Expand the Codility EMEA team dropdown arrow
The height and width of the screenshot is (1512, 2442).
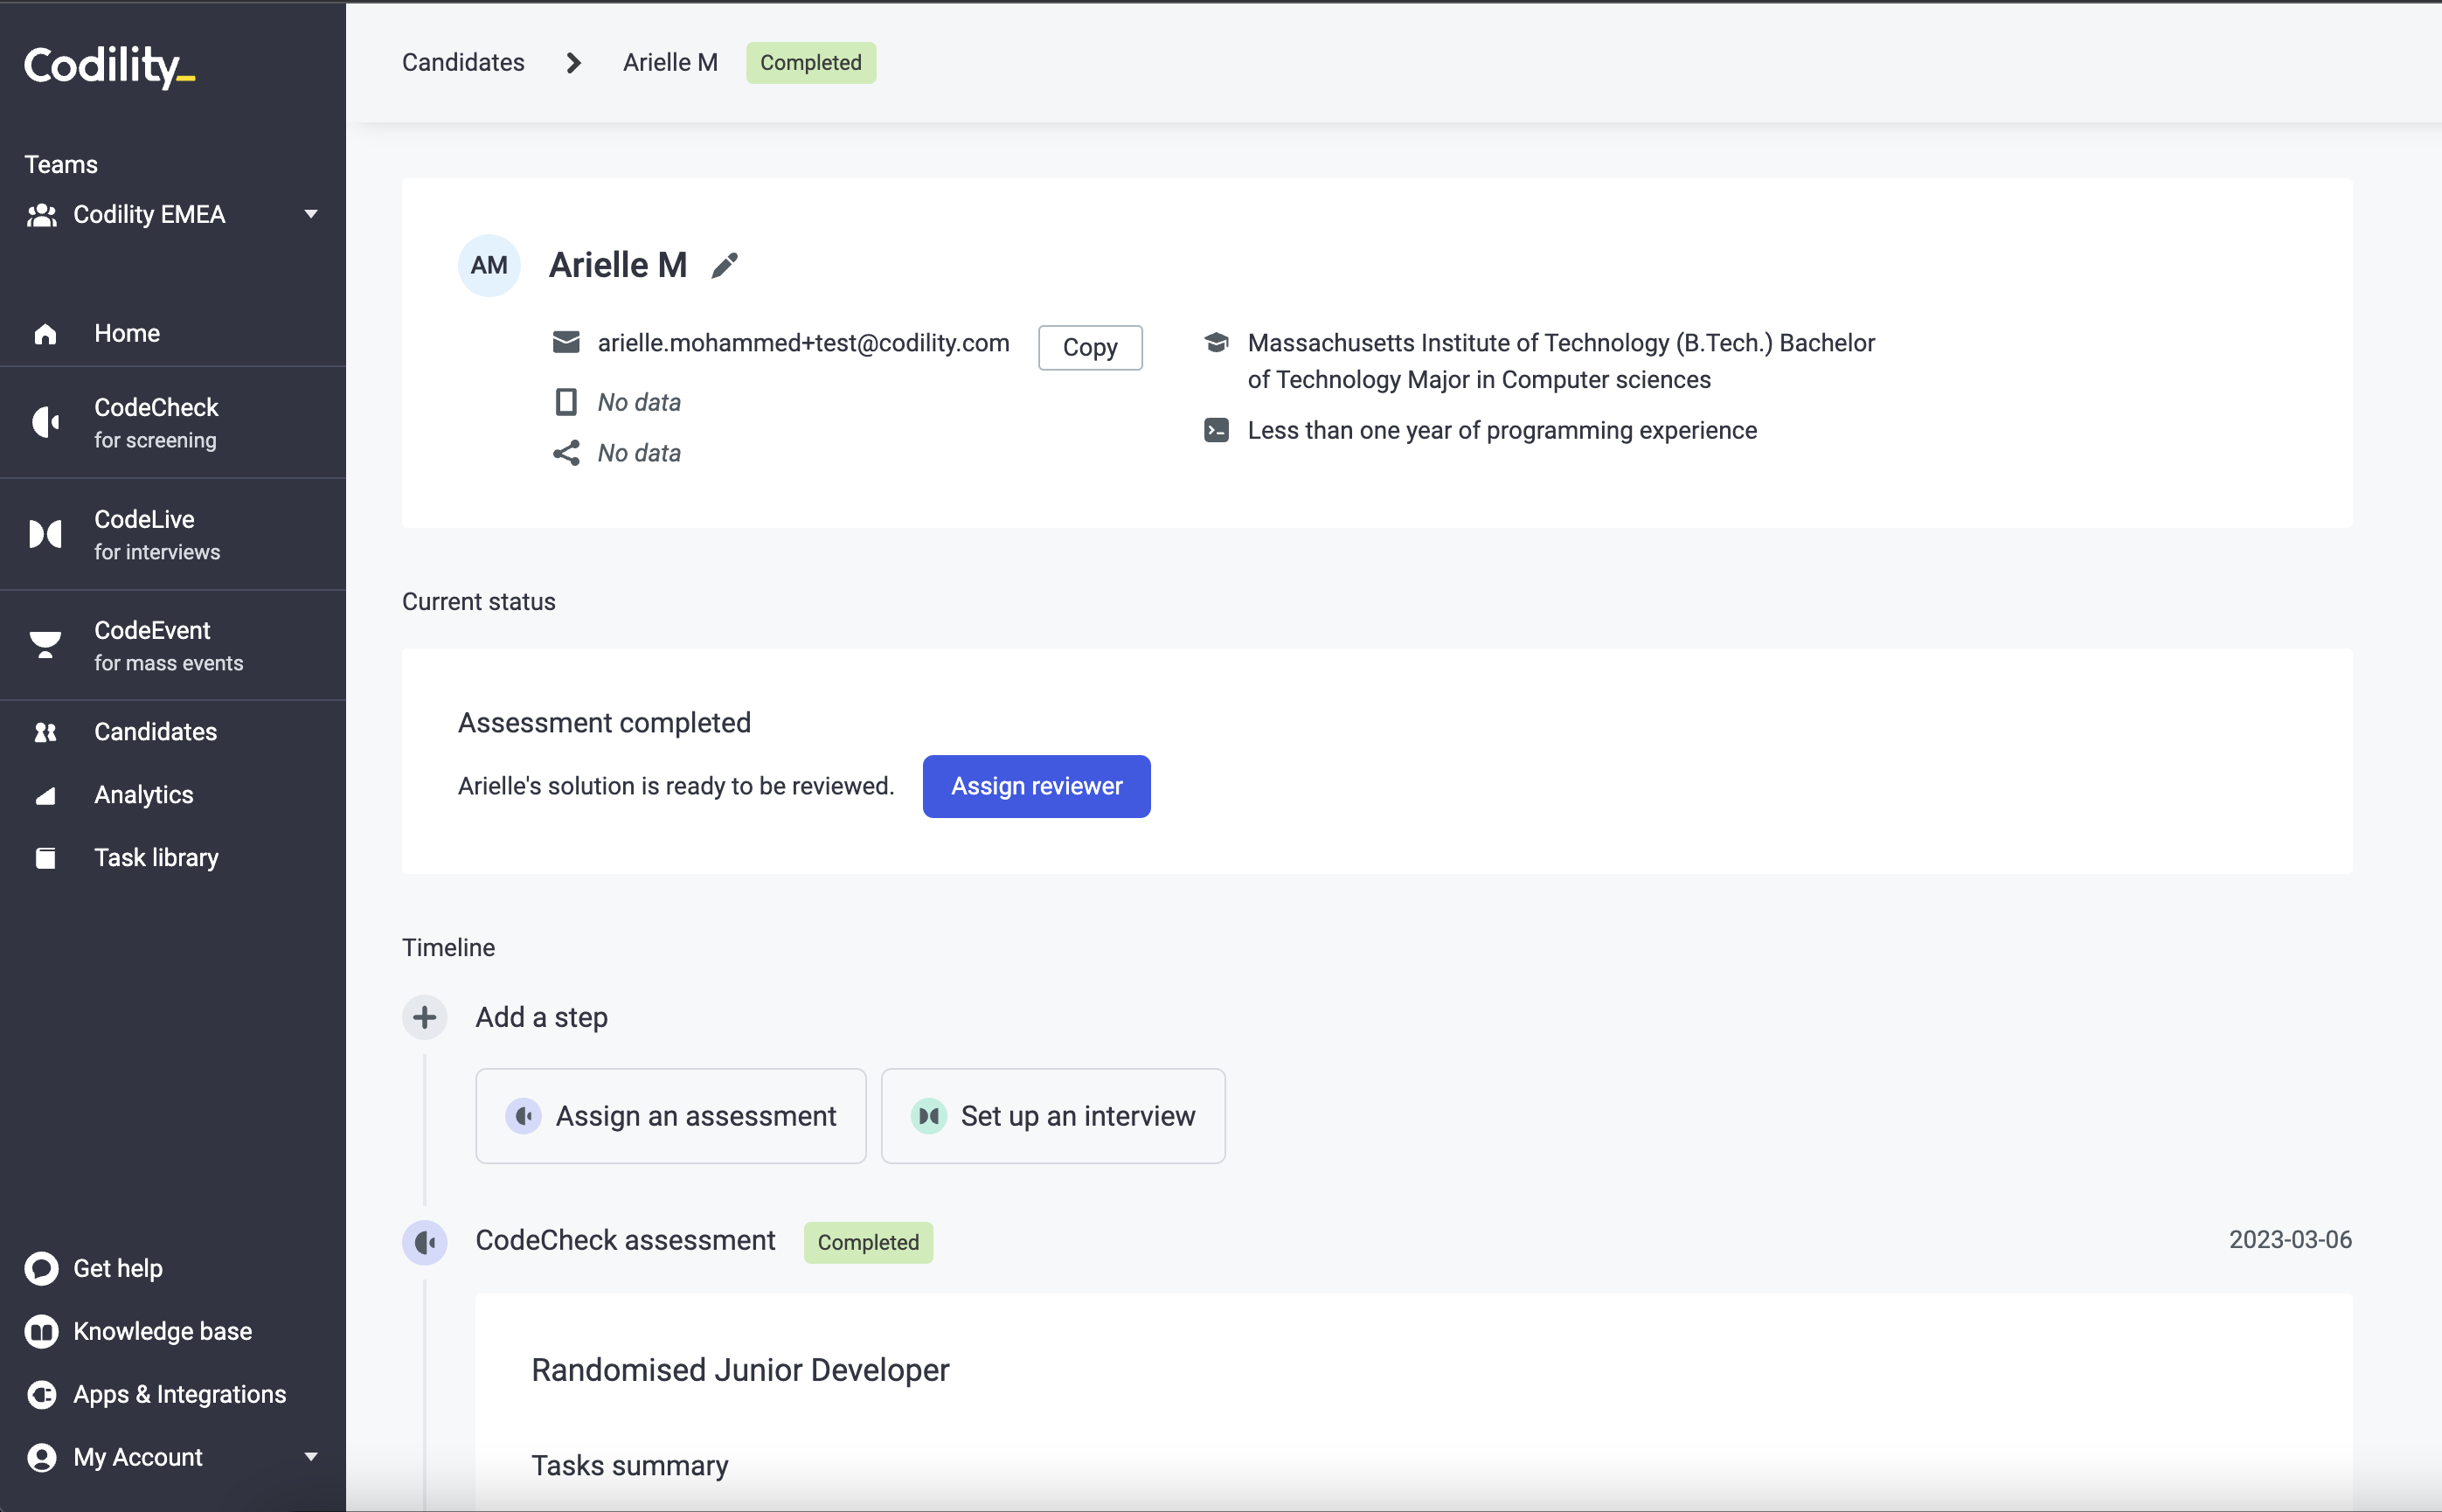click(311, 215)
